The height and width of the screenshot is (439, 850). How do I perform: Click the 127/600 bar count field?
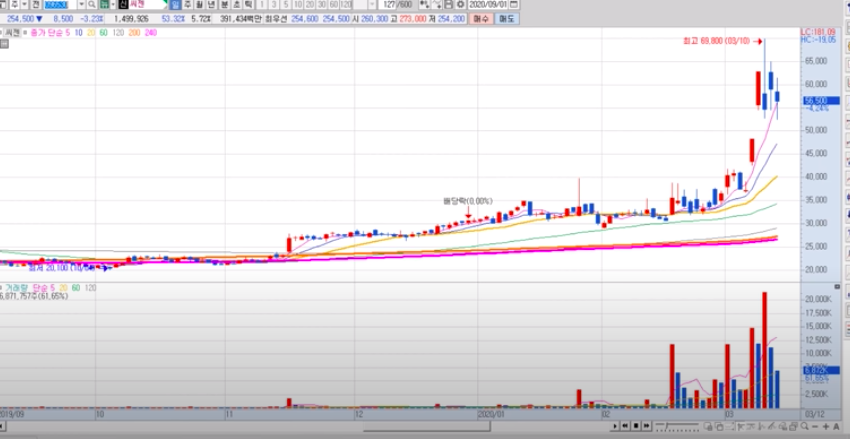click(397, 4)
